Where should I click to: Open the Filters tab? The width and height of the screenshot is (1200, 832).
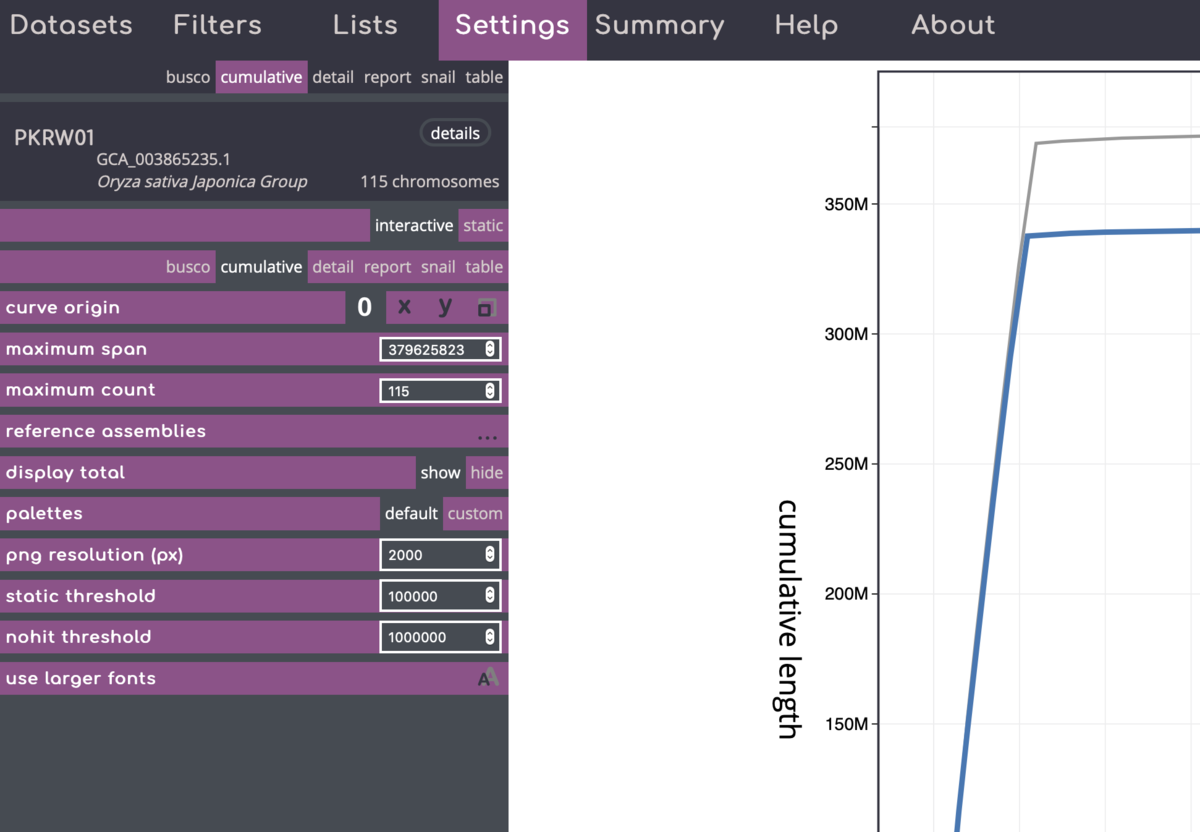tap(217, 25)
